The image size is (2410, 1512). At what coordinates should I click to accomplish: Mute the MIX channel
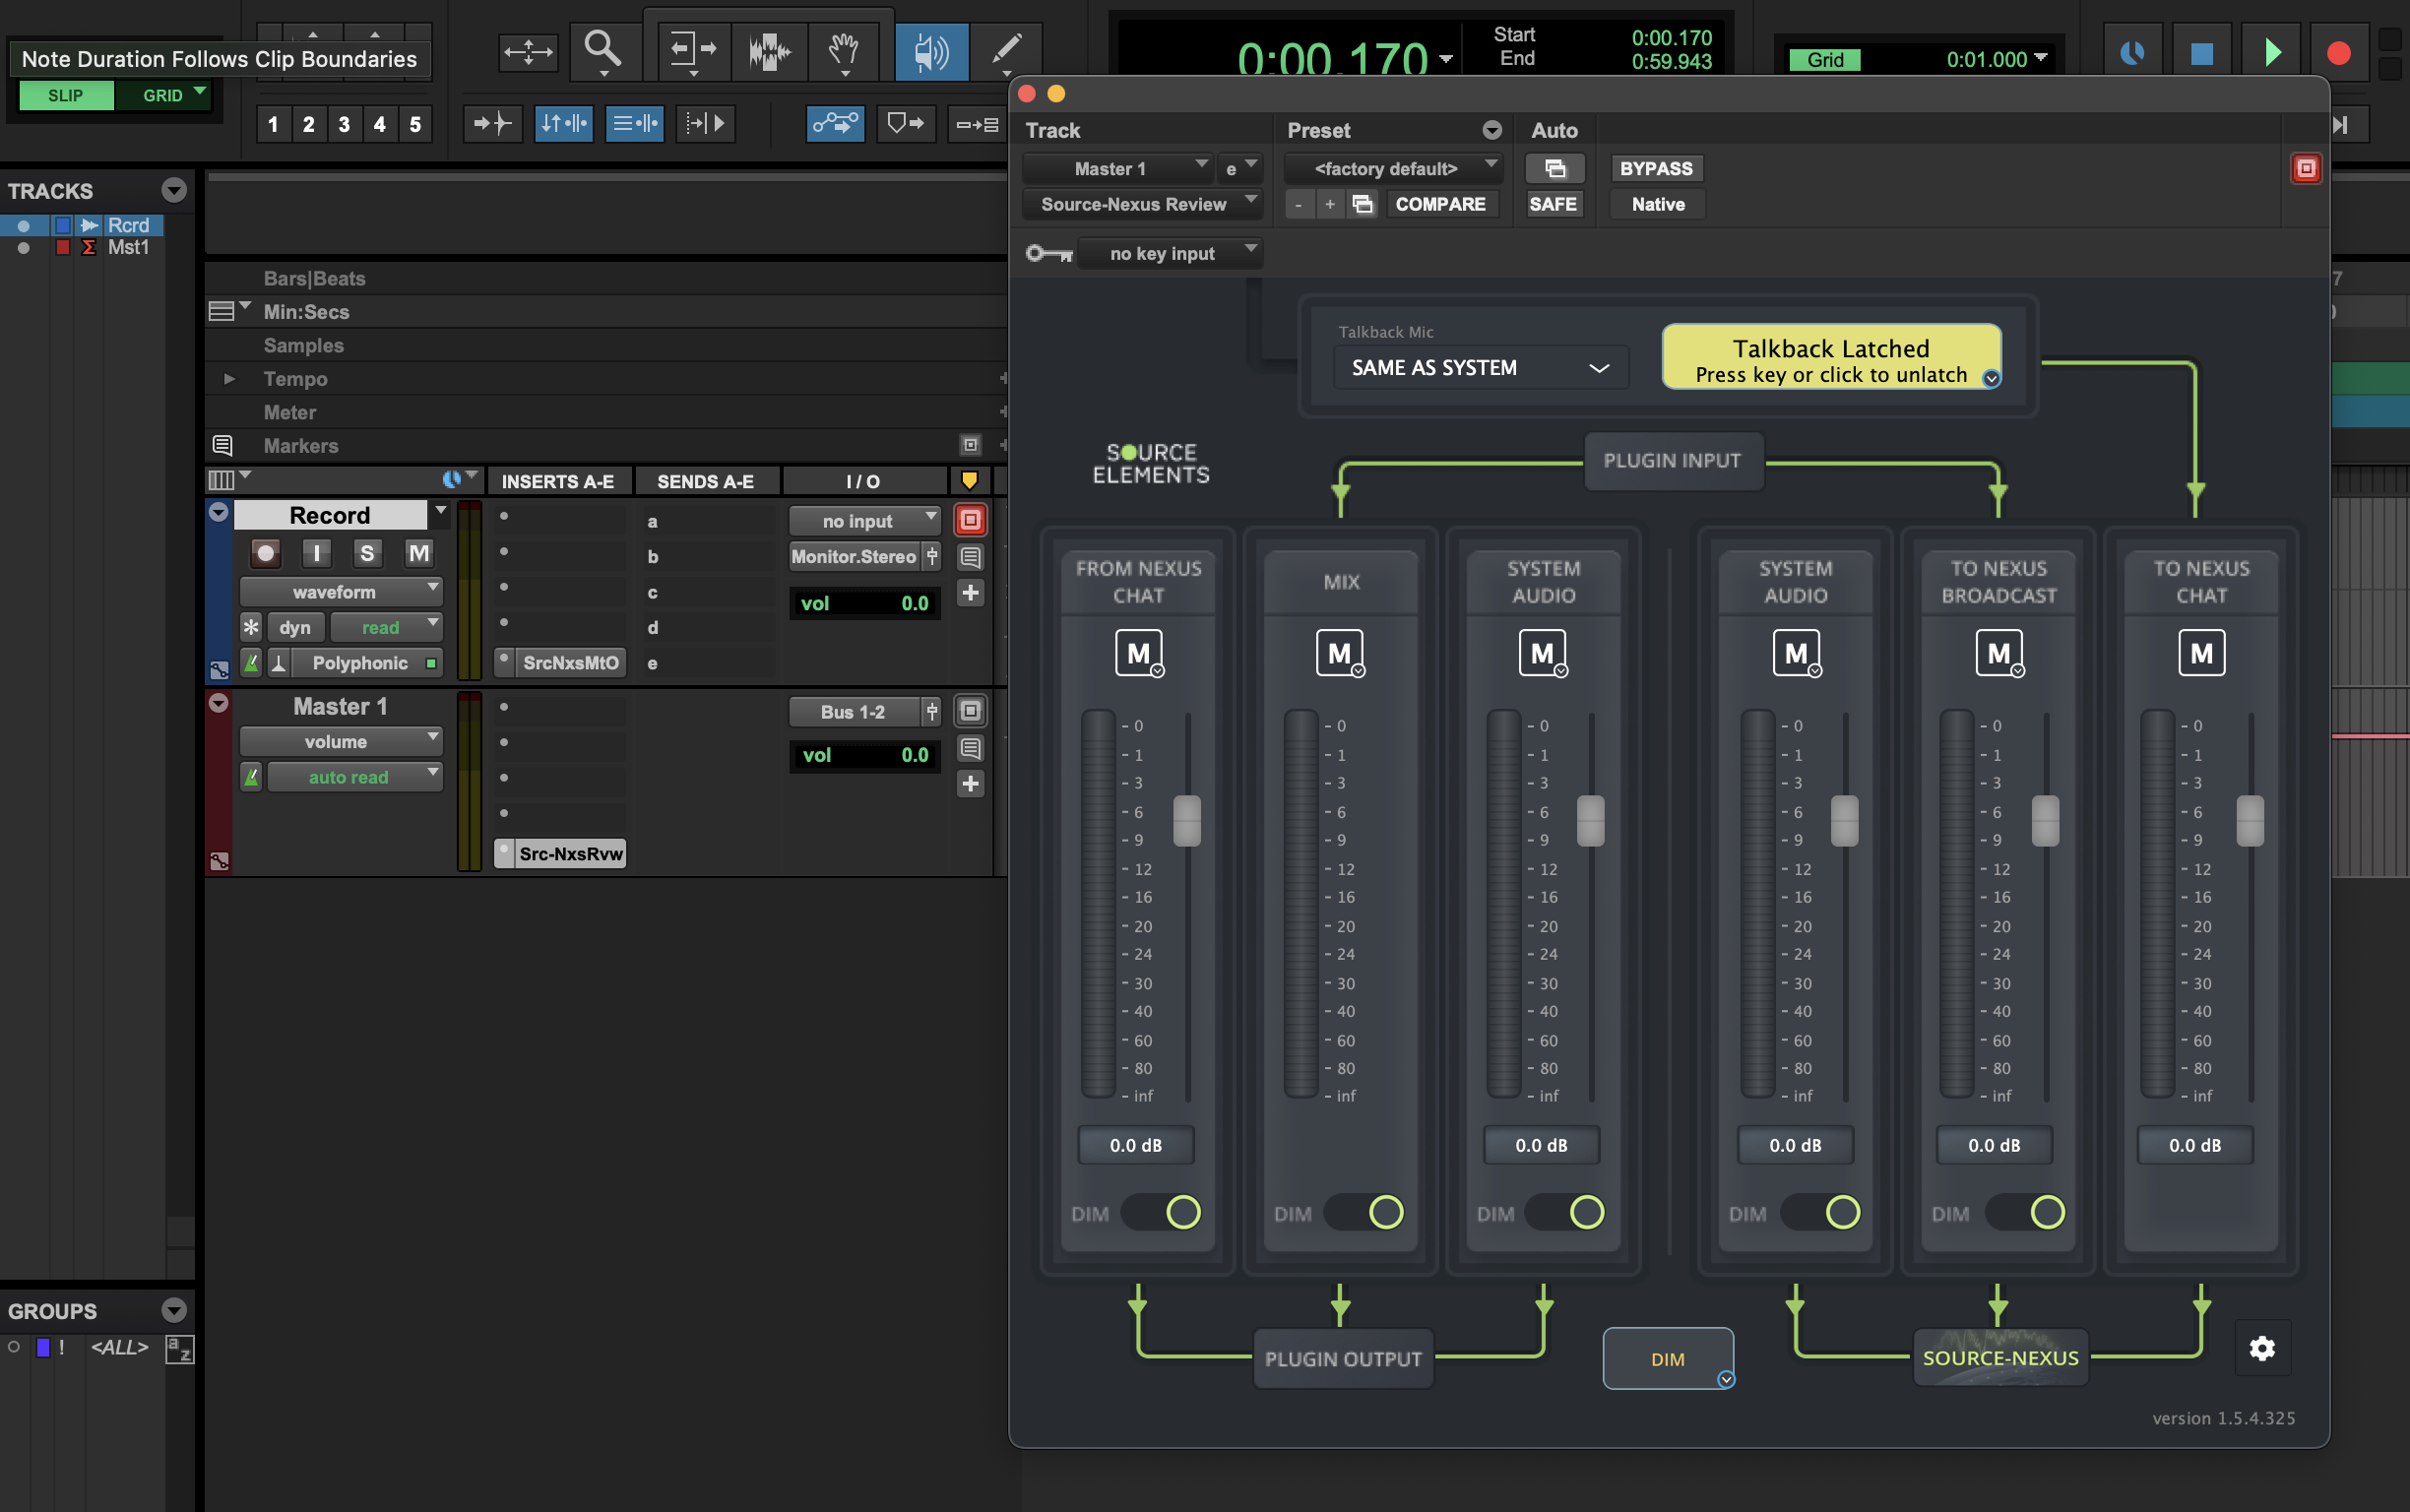click(1340, 653)
